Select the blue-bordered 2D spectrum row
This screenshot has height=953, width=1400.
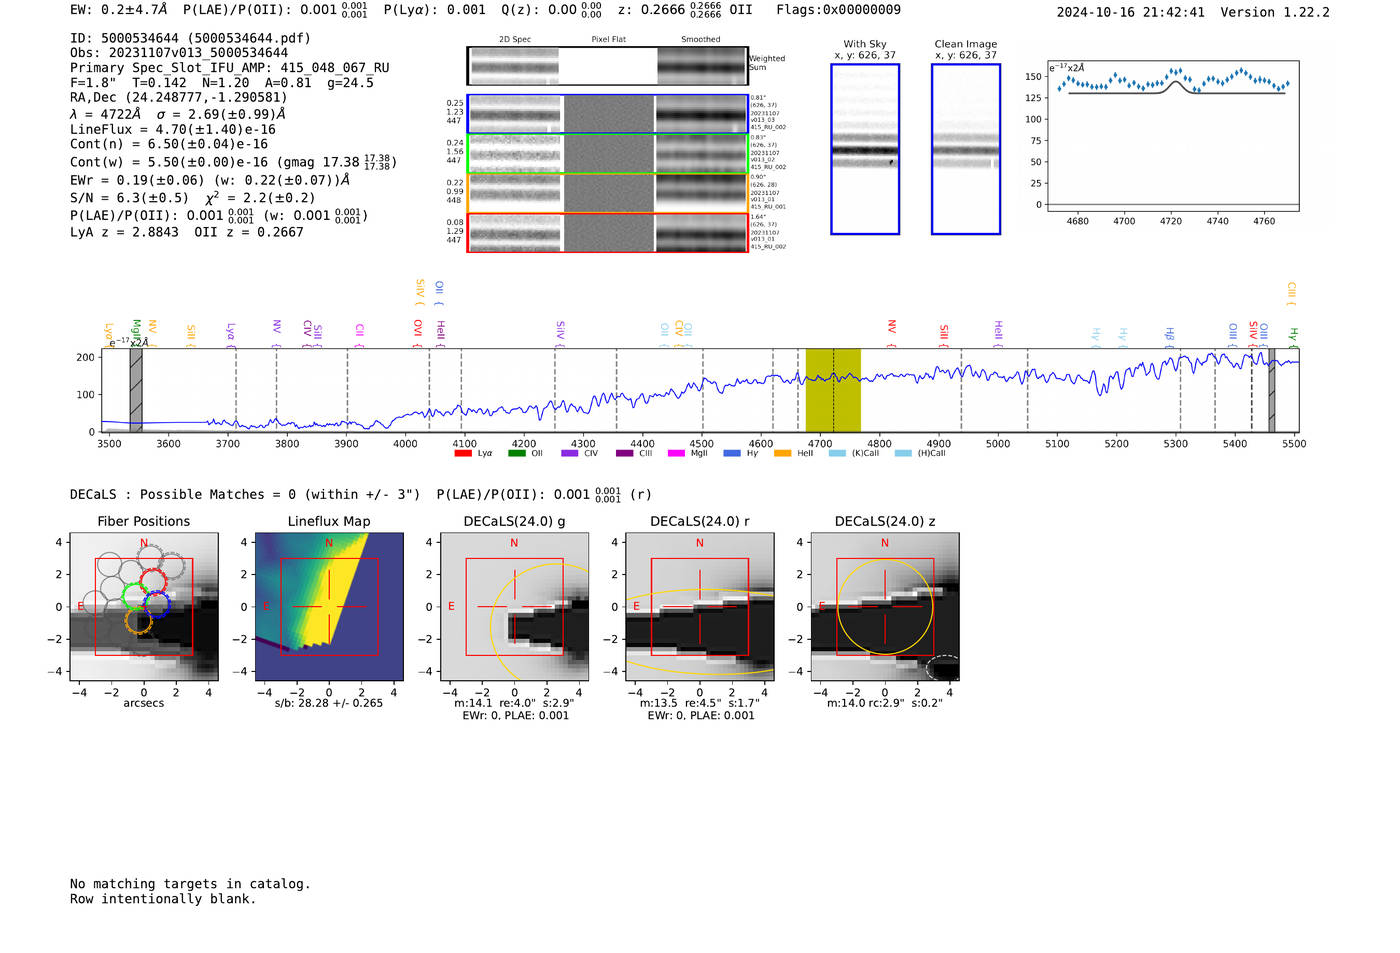607,115
